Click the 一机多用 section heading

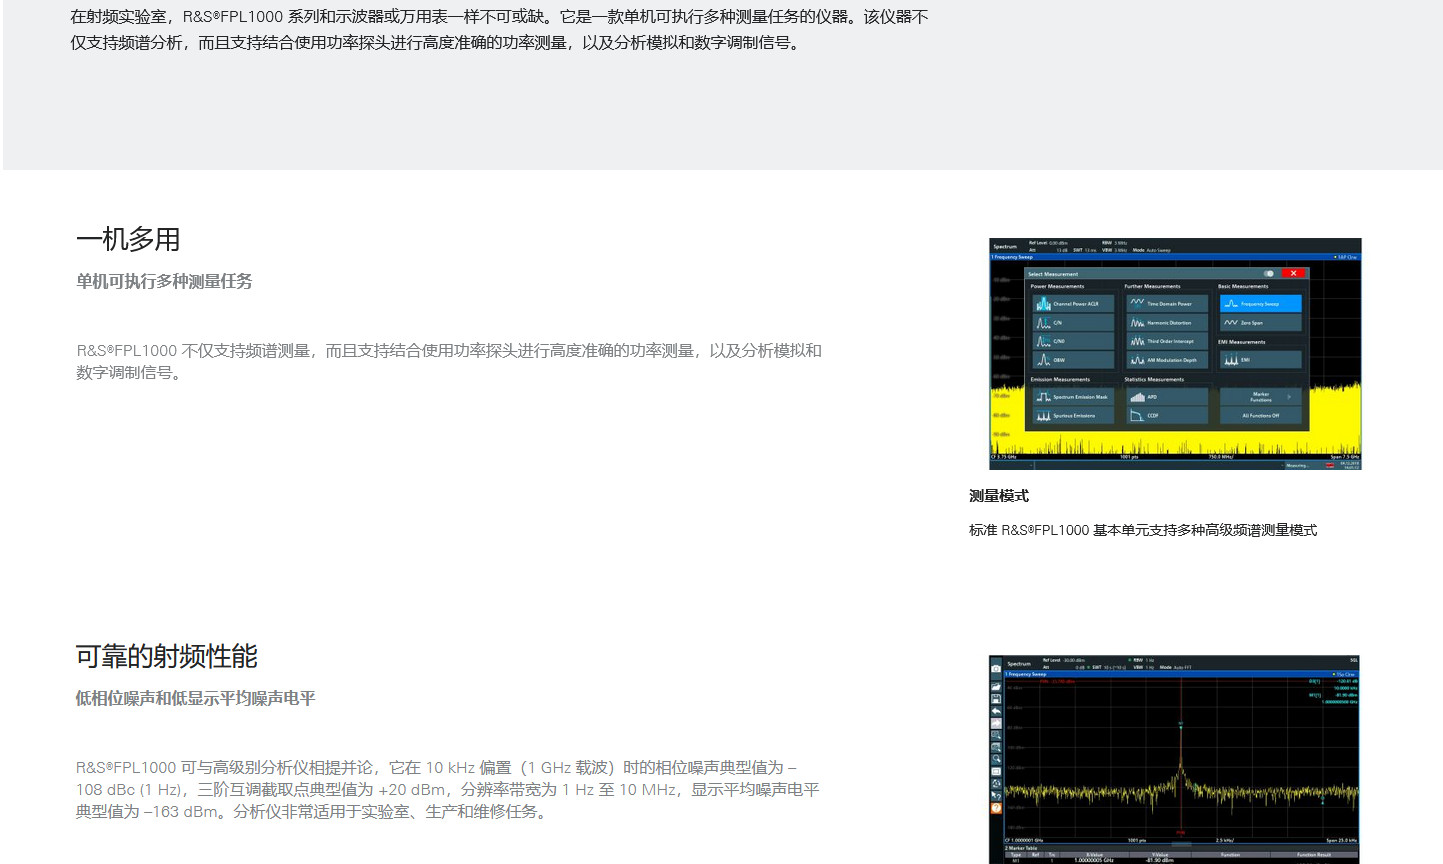click(128, 240)
